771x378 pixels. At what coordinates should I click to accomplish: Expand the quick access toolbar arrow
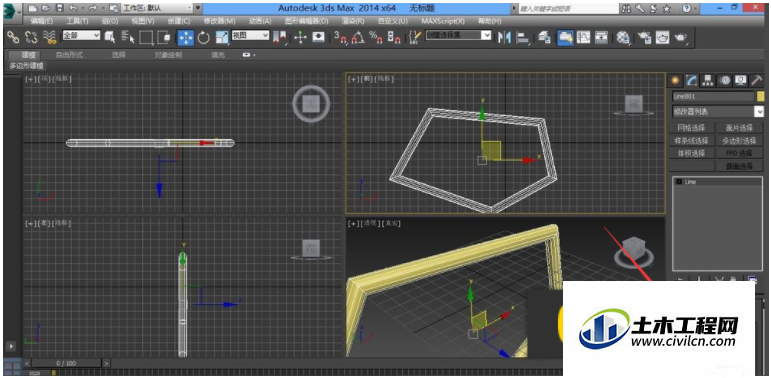(x=198, y=8)
